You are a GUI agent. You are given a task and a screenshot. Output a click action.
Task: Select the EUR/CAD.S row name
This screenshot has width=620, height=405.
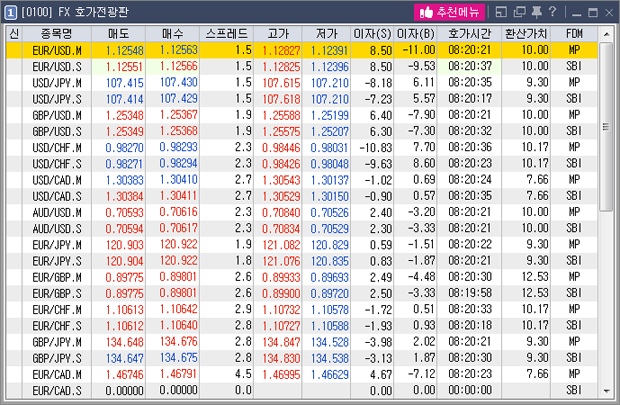click(x=57, y=391)
